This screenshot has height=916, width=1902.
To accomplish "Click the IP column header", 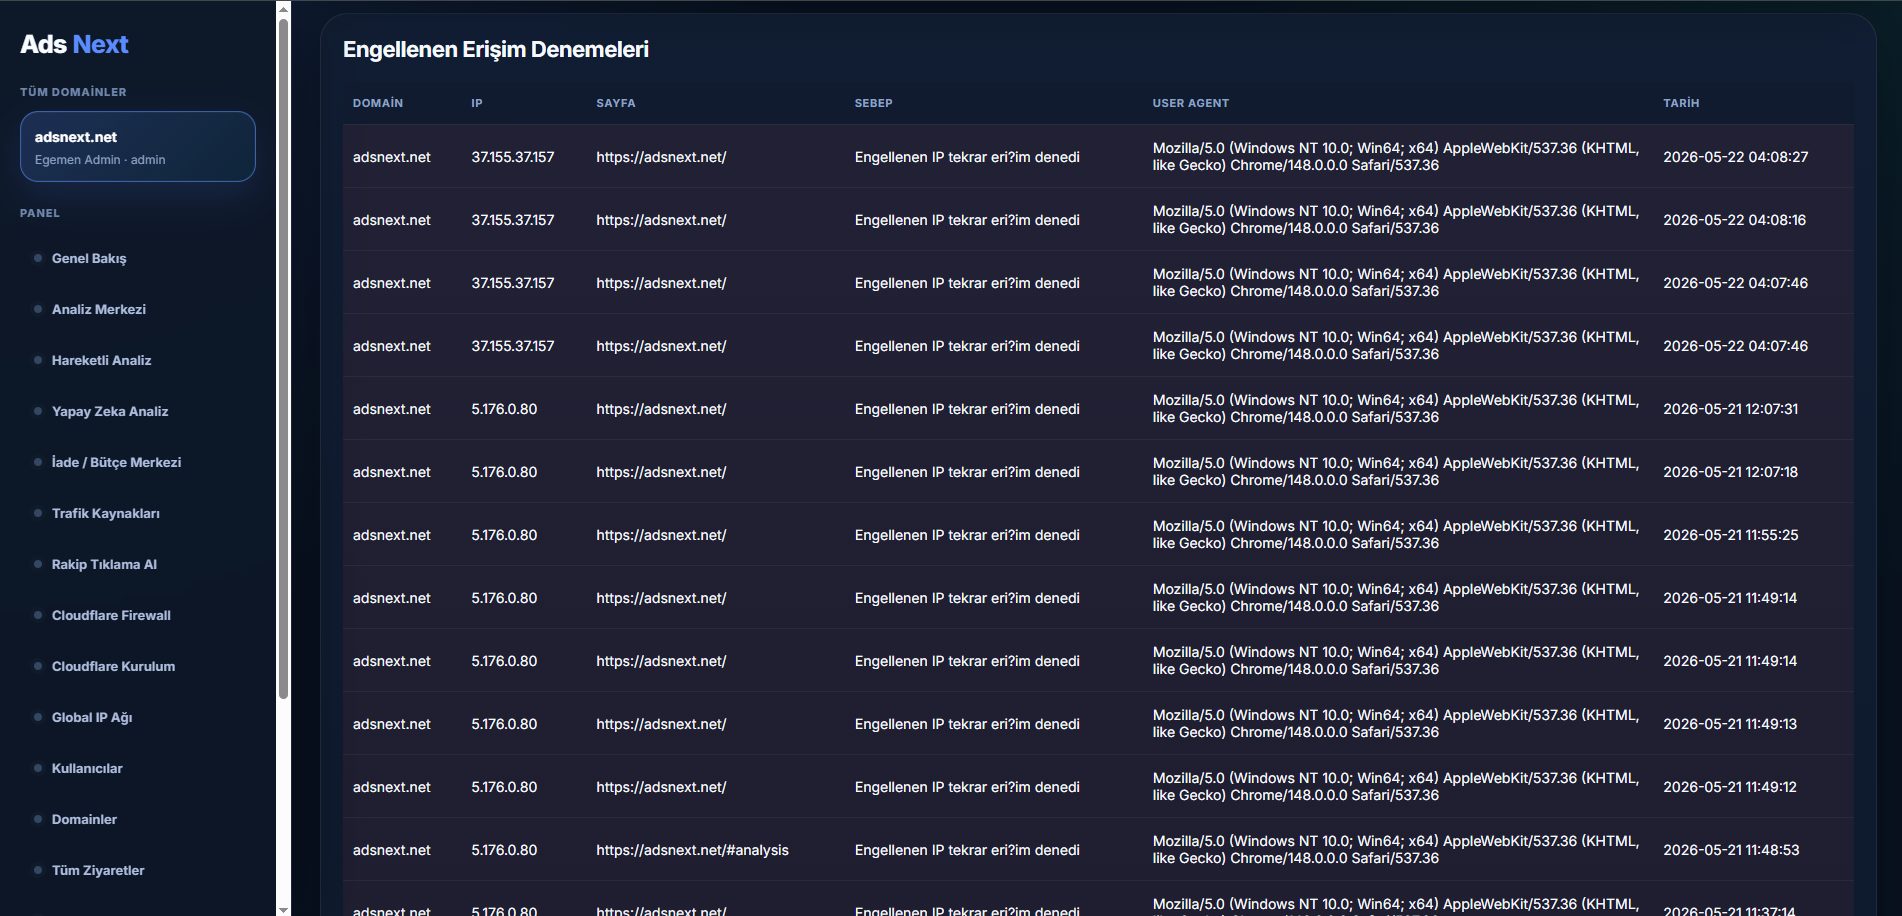I will [477, 103].
